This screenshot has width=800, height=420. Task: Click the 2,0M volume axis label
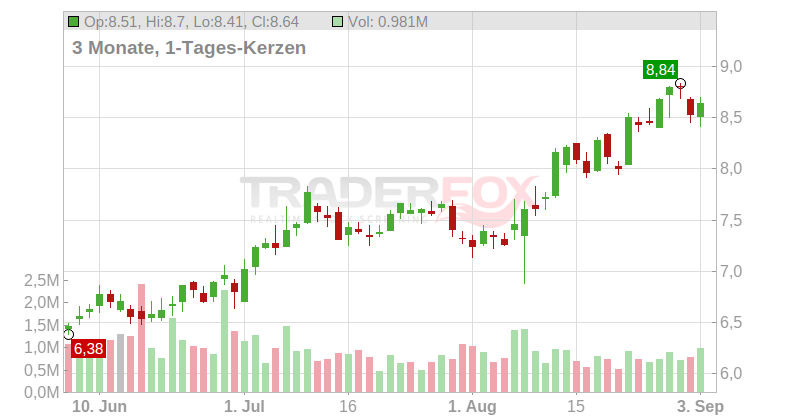click(42, 303)
